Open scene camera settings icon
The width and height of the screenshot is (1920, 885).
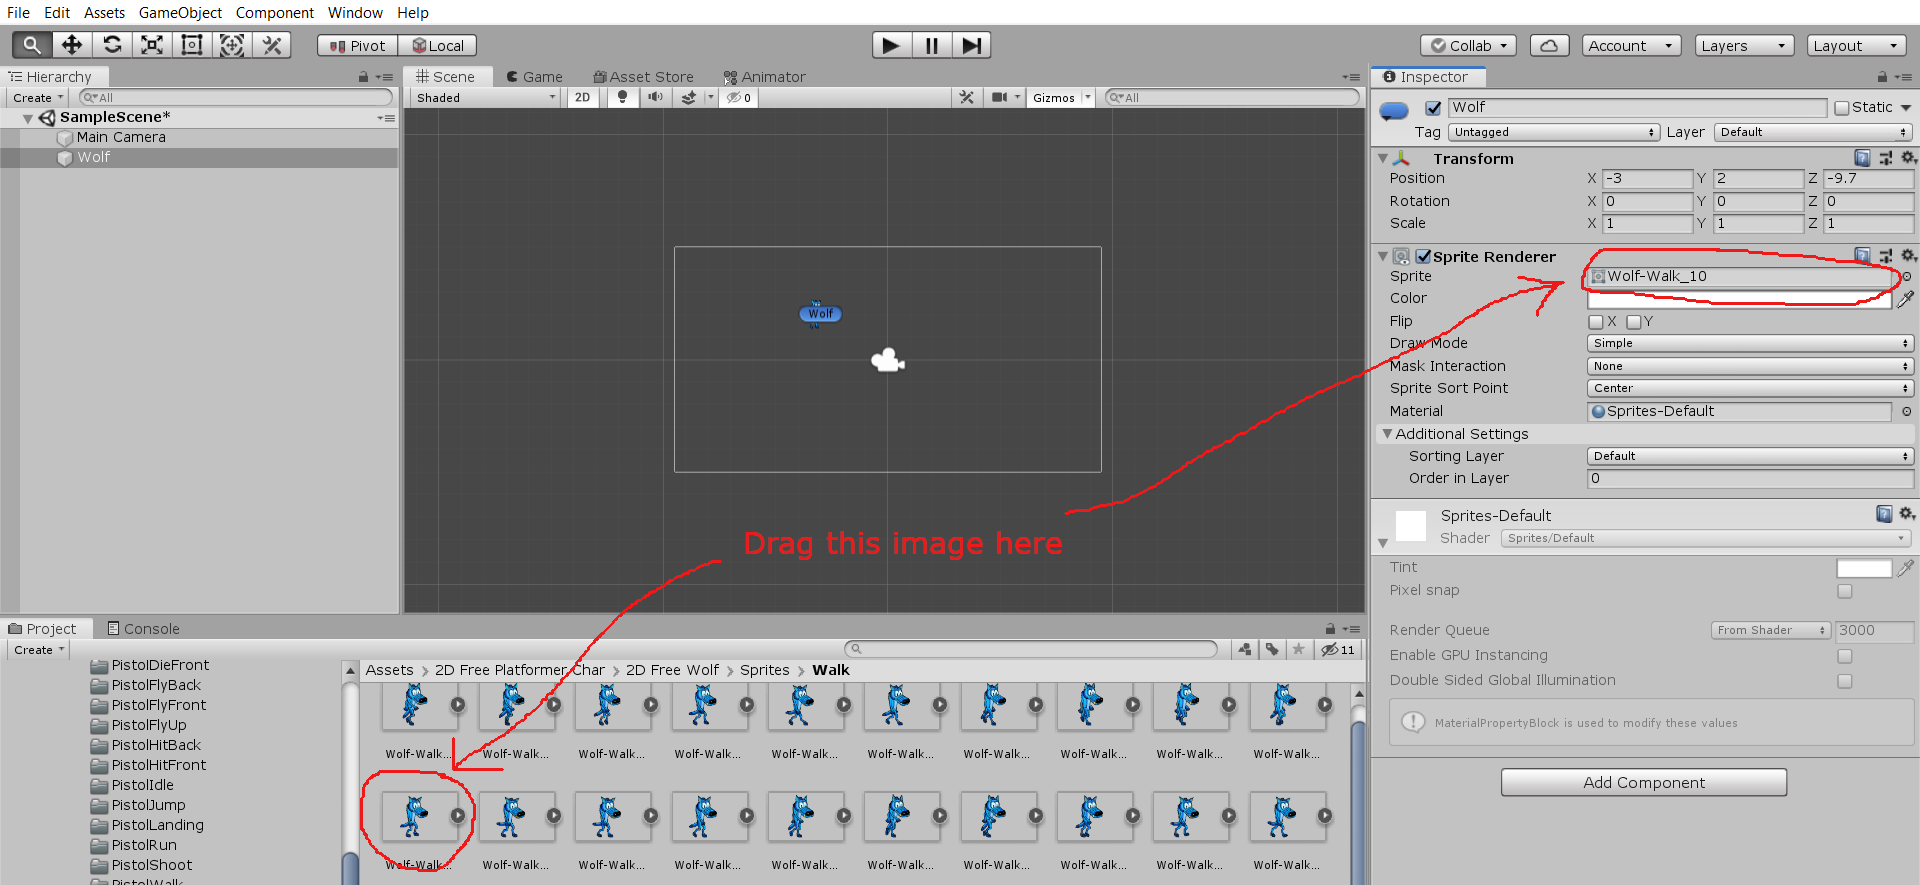point(999,98)
